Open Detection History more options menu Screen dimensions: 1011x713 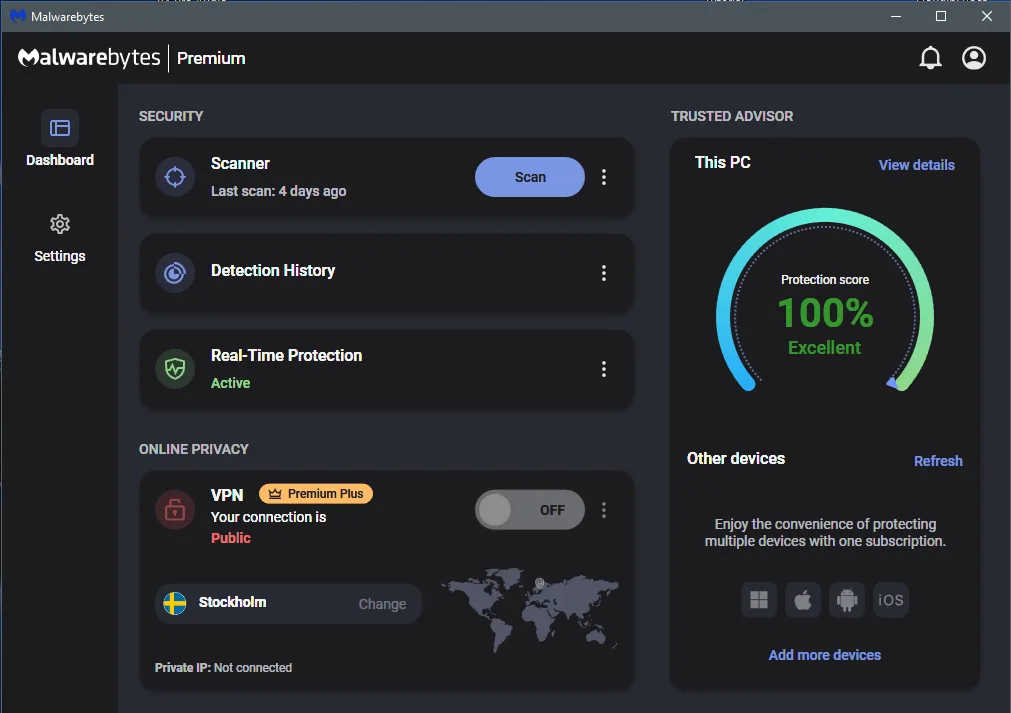click(604, 273)
